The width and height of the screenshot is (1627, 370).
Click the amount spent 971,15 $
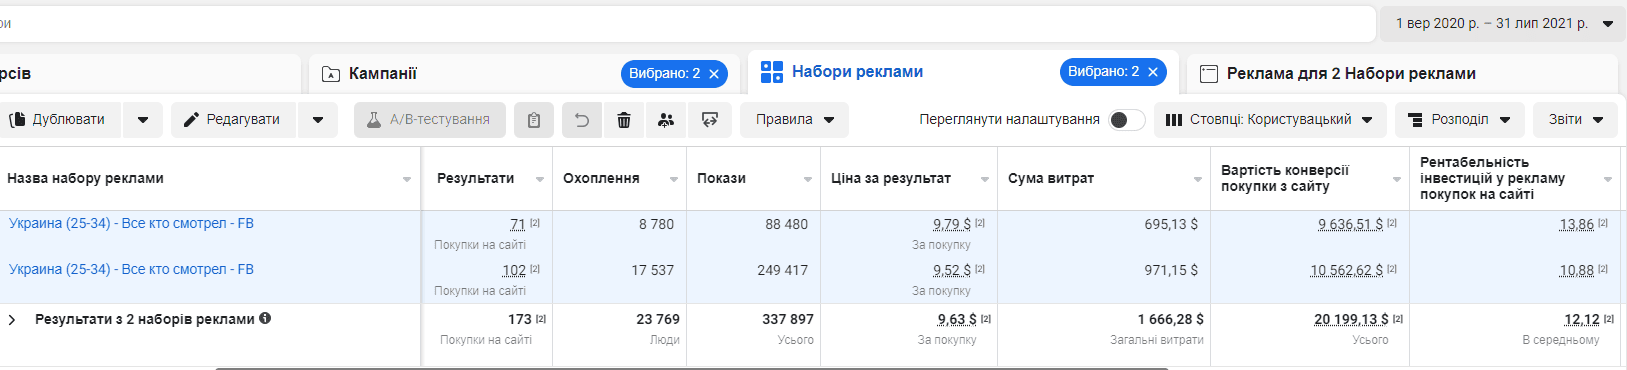pos(1171,270)
